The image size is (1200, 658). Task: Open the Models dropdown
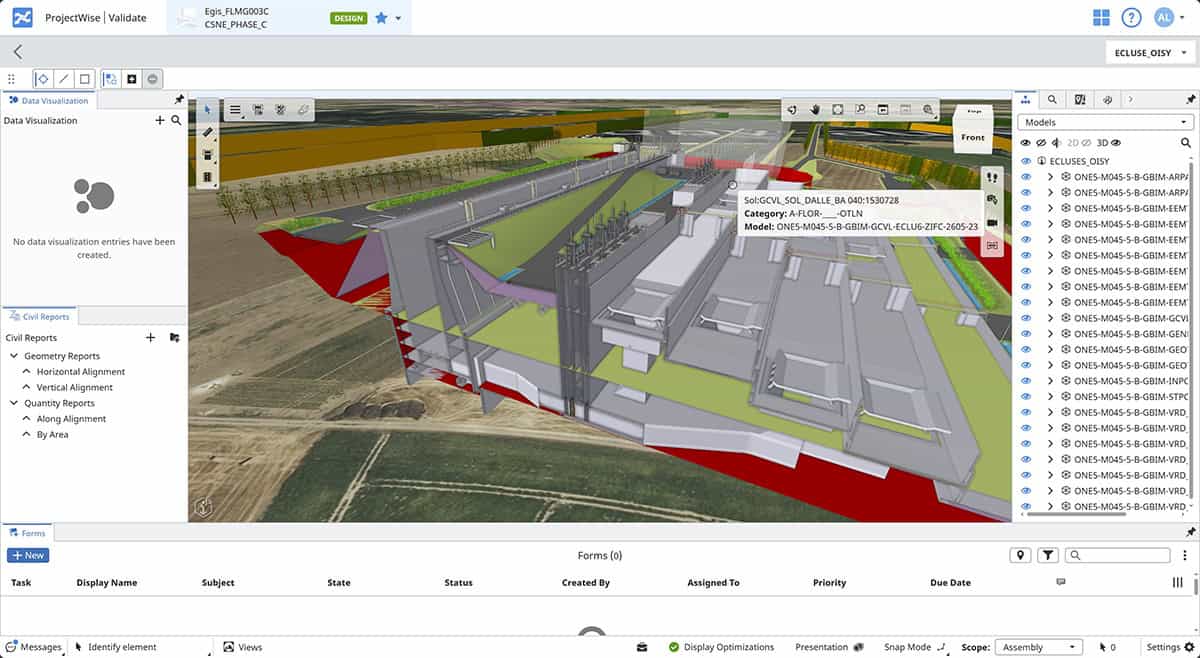tap(1104, 122)
